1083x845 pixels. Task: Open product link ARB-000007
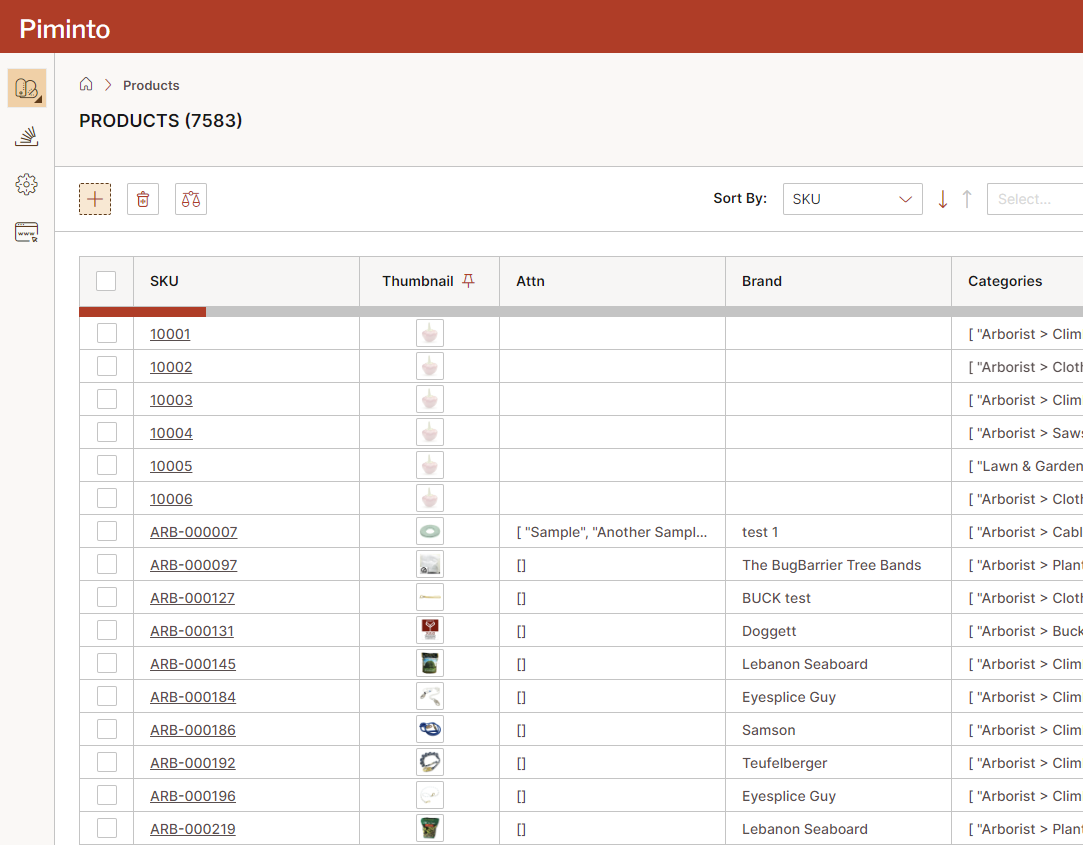pyautogui.click(x=194, y=532)
